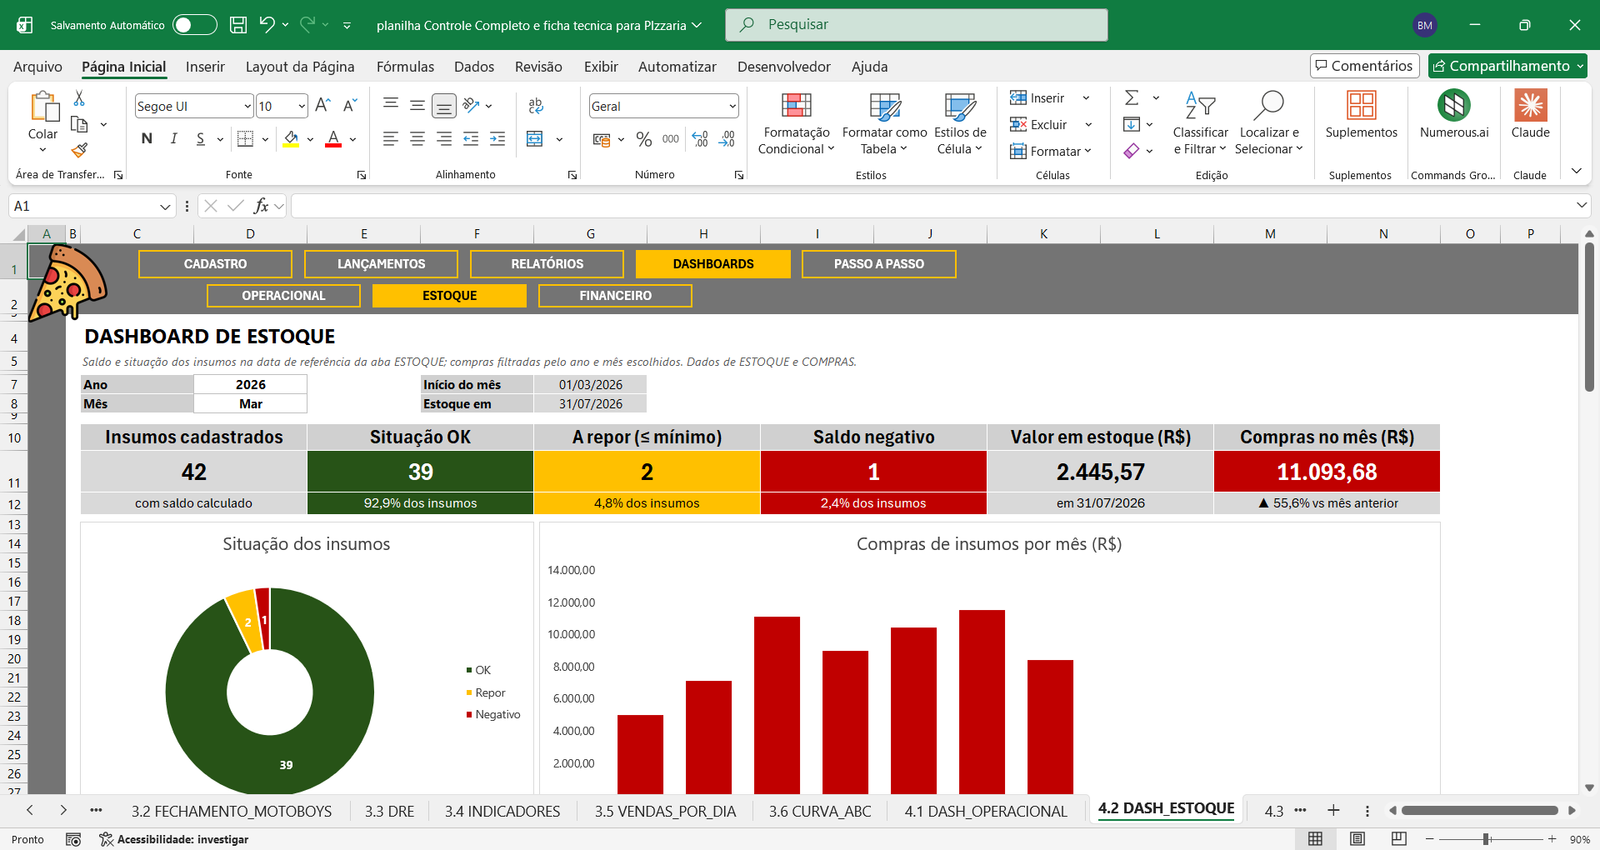Click the LANÇAMENTOS navigation button

tap(381, 264)
